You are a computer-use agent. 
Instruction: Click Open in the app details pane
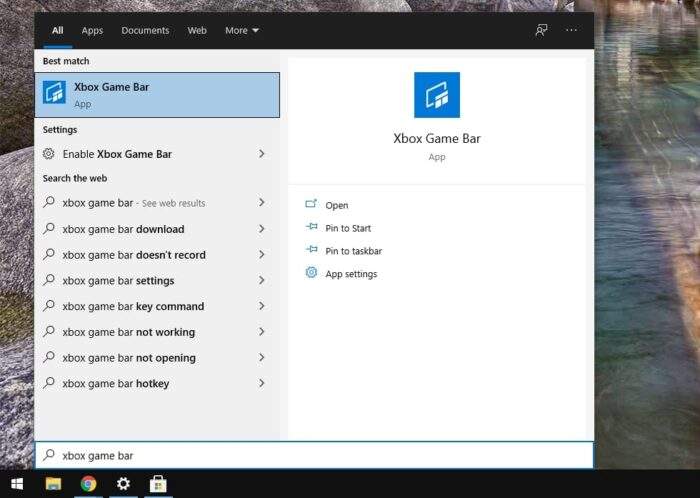337,205
